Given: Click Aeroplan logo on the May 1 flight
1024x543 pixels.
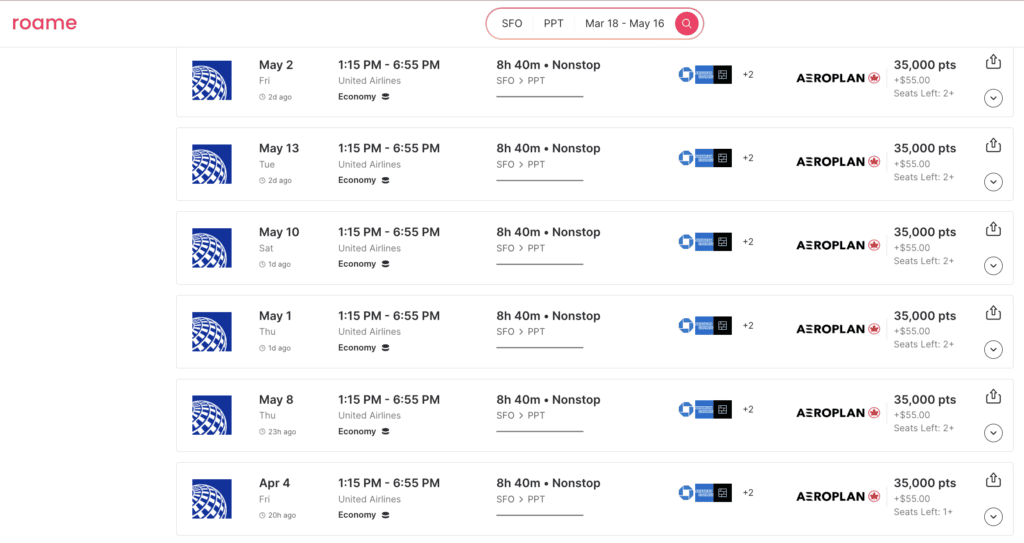Looking at the screenshot, I should click(838, 329).
